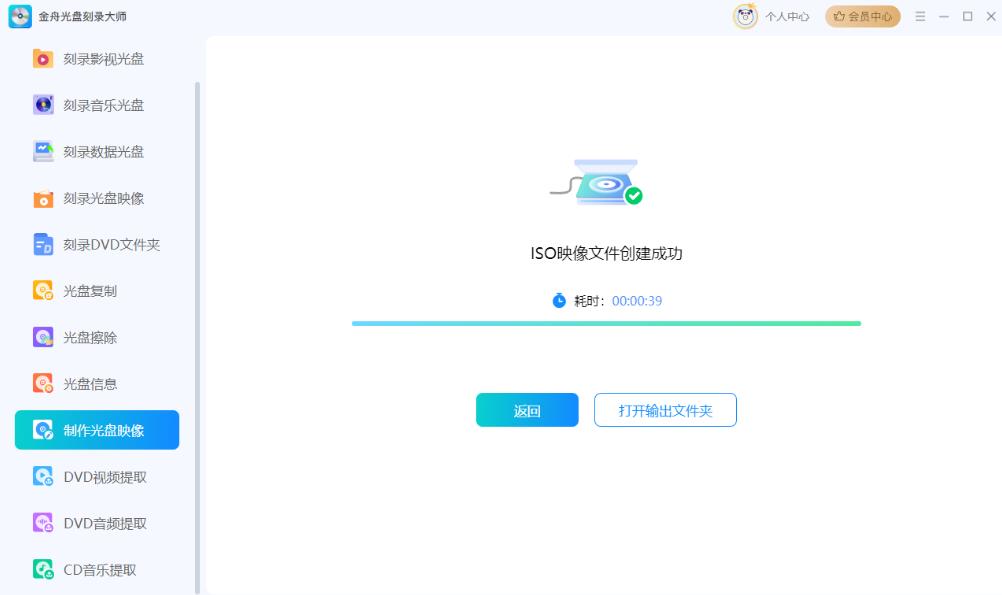Click the 刻录音乐光盘 disc icon
This screenshot has width=1002, height=595.
[x=43, y=105]
